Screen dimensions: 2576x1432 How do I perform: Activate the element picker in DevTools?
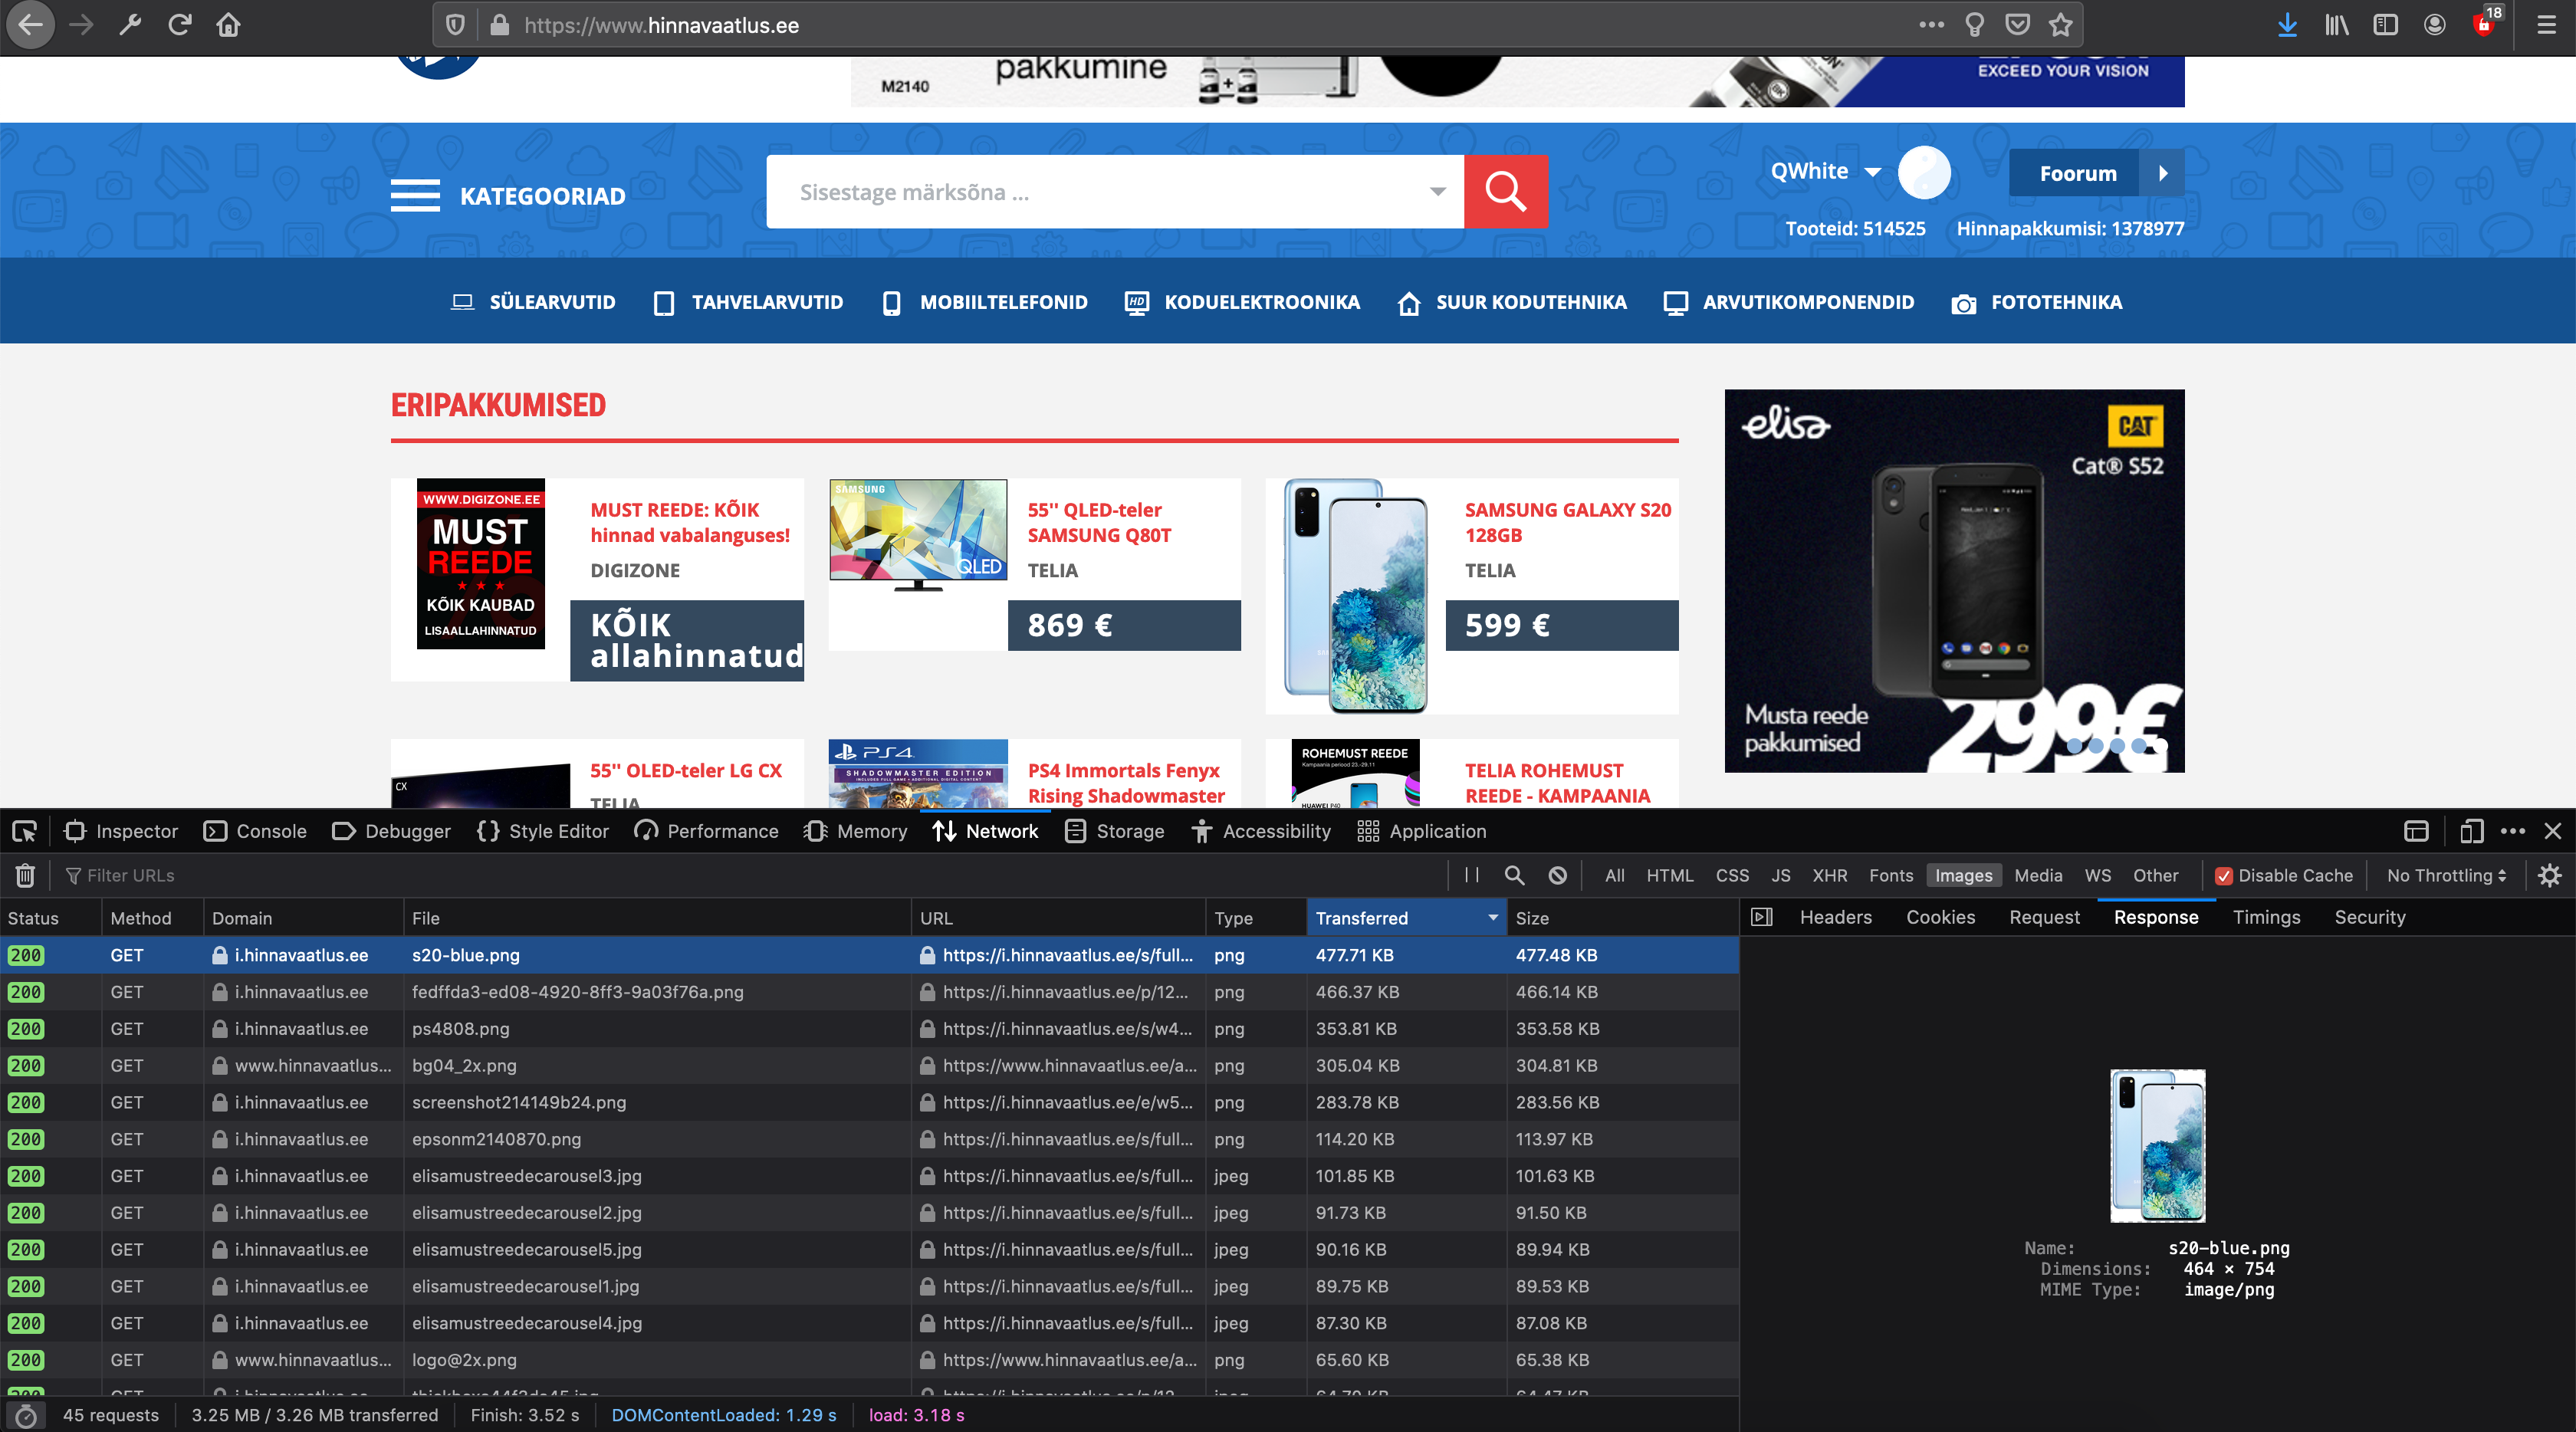coord(25,831)
